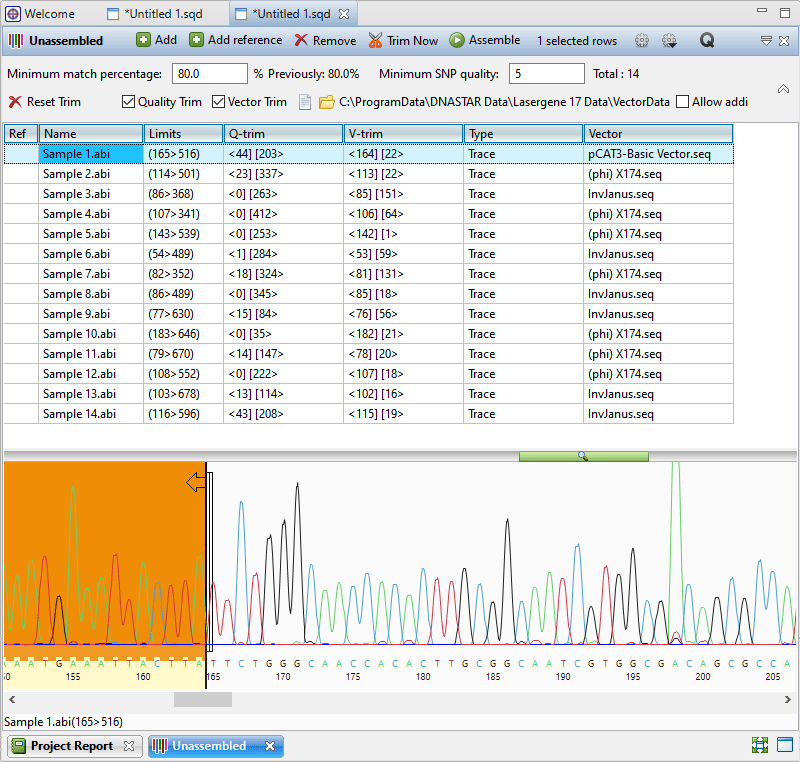Click the red Remove X icon
The image size is (800, 762).
301,40
